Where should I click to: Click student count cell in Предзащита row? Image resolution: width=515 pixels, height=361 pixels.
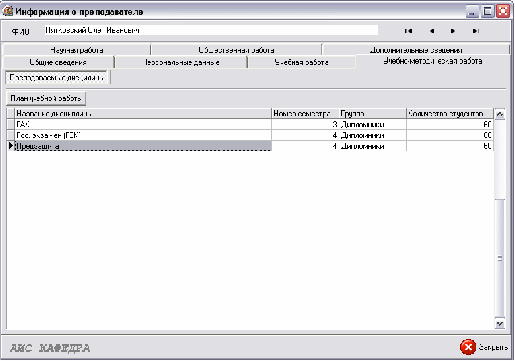(x=450, y=146)
